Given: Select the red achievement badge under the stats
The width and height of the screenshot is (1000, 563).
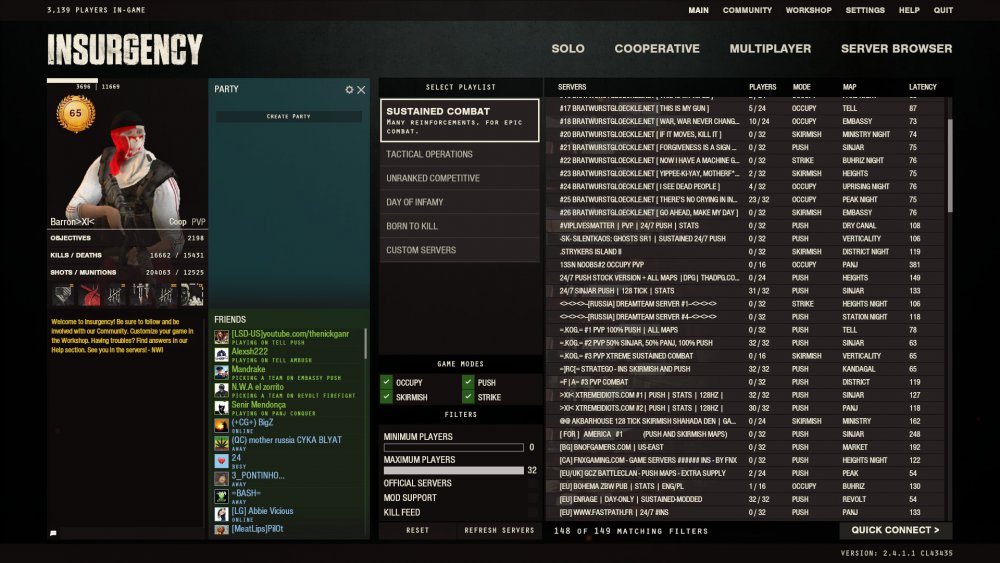Looking at the screenshot, I should (x=89, y=295).
